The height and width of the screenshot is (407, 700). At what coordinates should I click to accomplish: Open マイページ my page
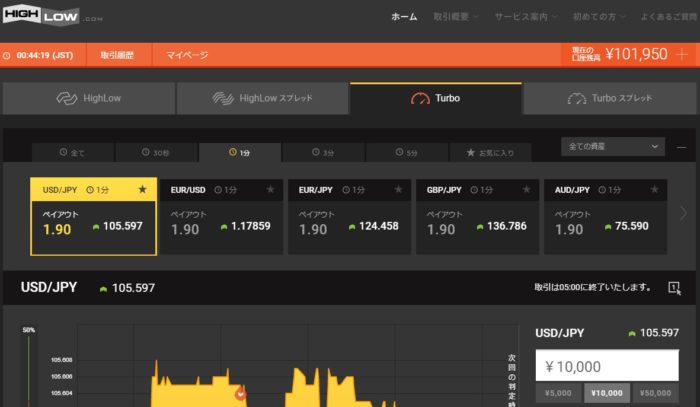[187, 55]
